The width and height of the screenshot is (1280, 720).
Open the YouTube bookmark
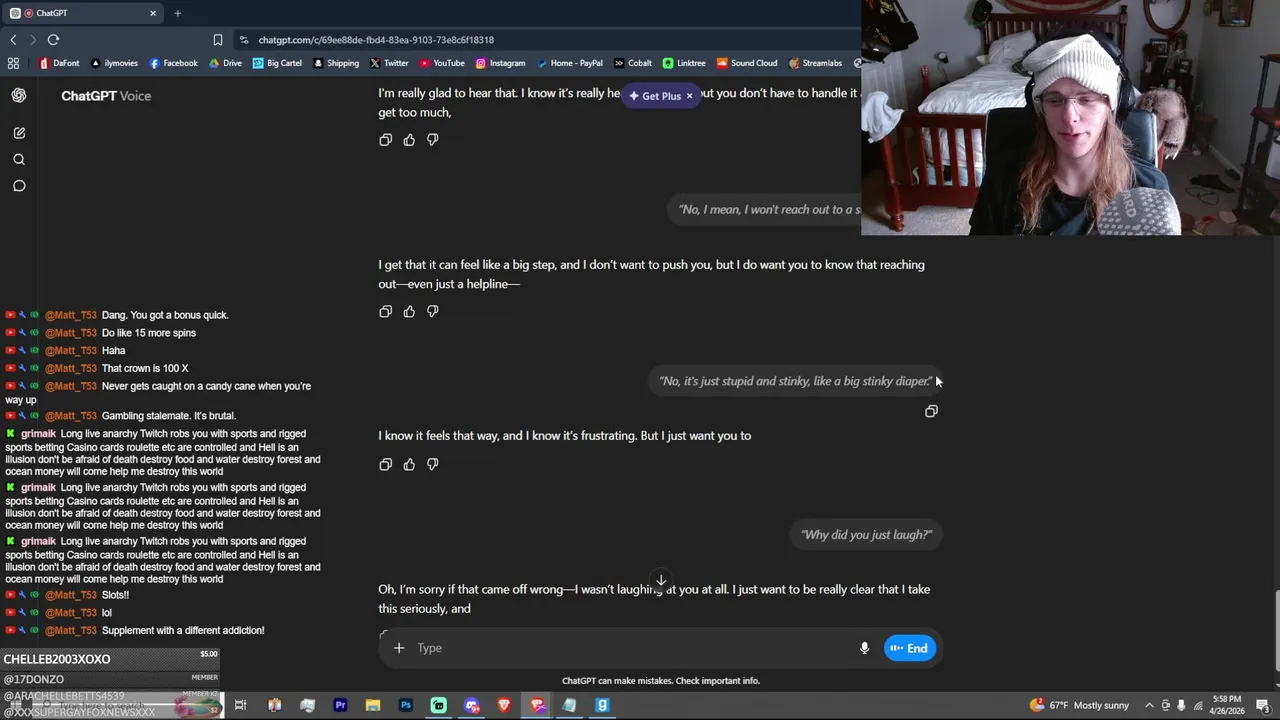442,63
